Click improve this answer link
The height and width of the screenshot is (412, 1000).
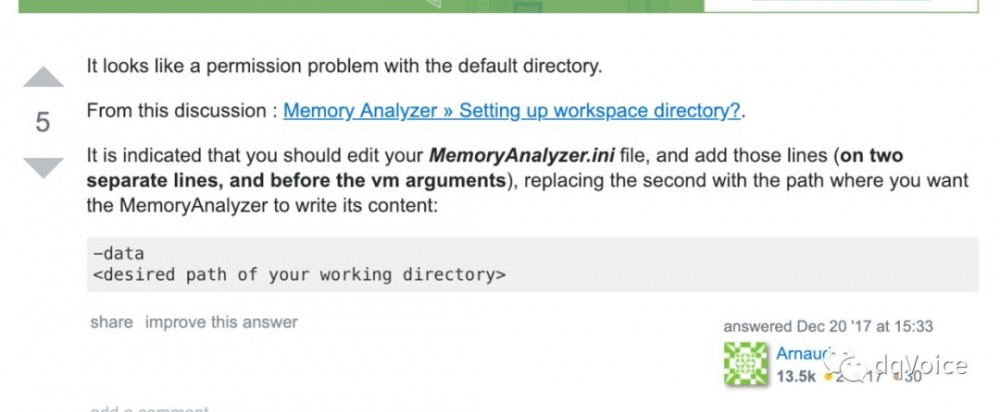coord(221,322)
